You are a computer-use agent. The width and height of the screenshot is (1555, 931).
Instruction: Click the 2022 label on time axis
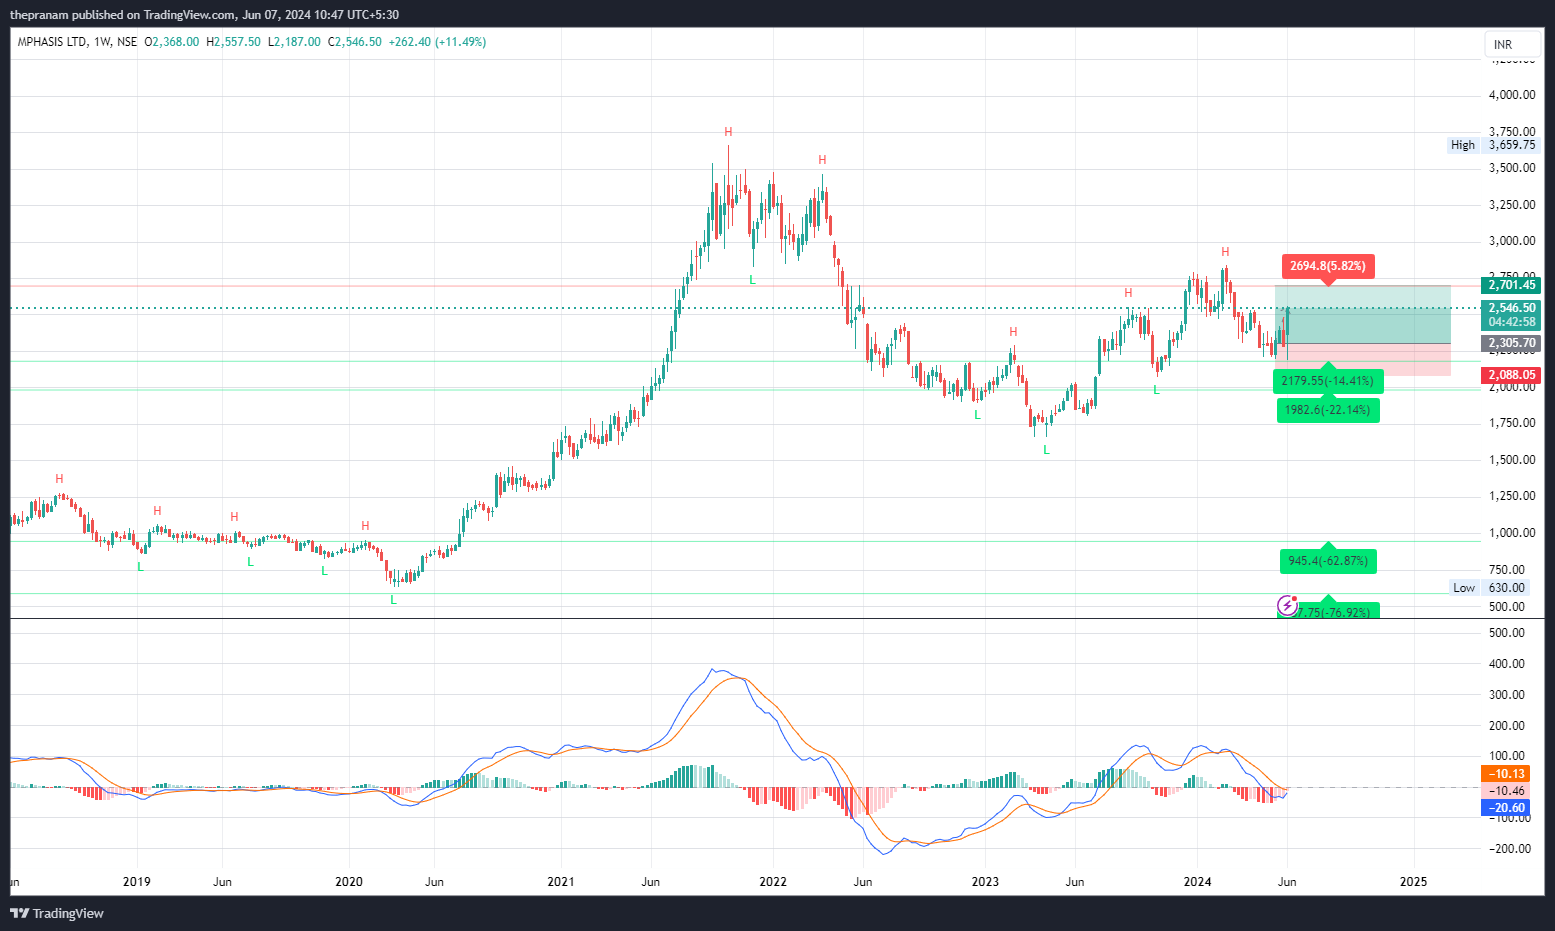pyautogui.click(x=773, y=882)
